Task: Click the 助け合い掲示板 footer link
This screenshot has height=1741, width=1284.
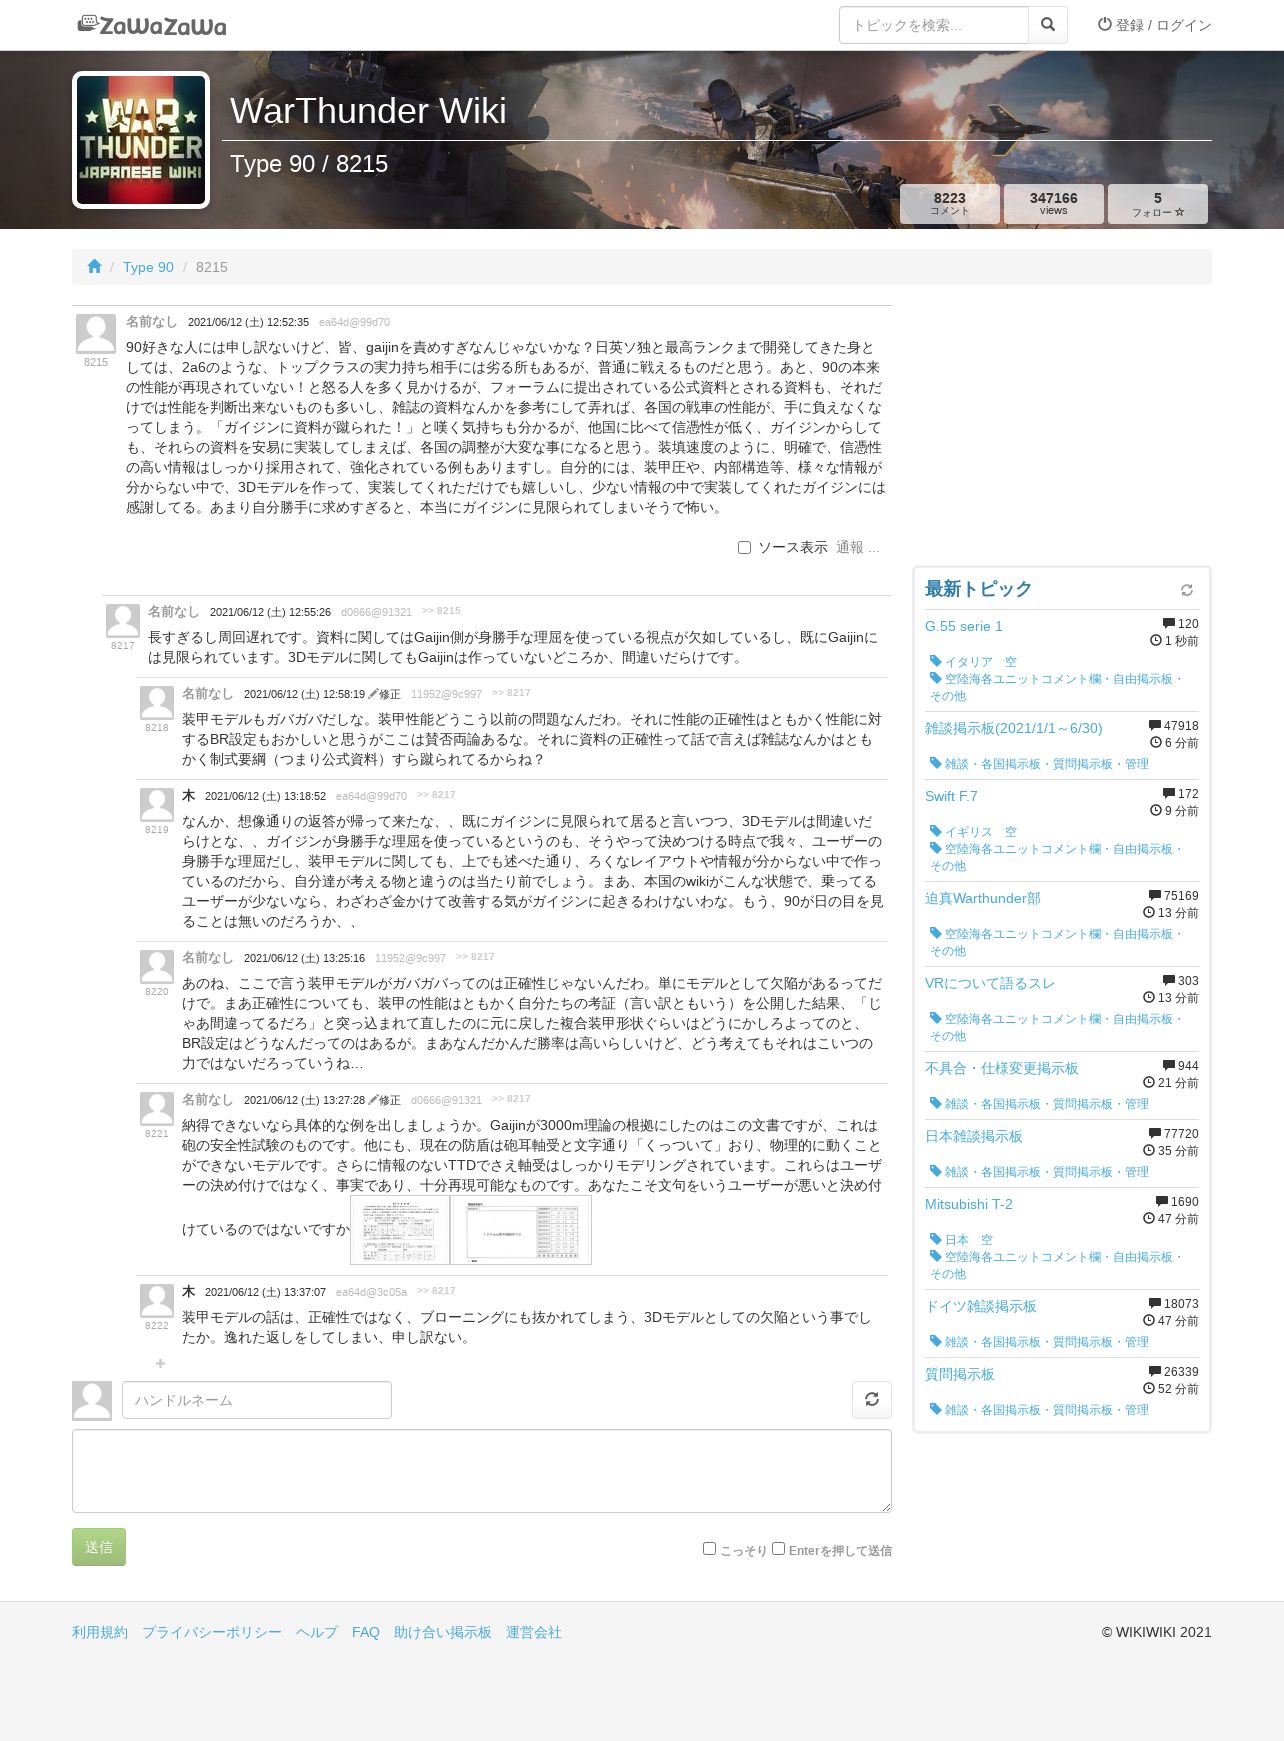Action: tap(443, 1632)
